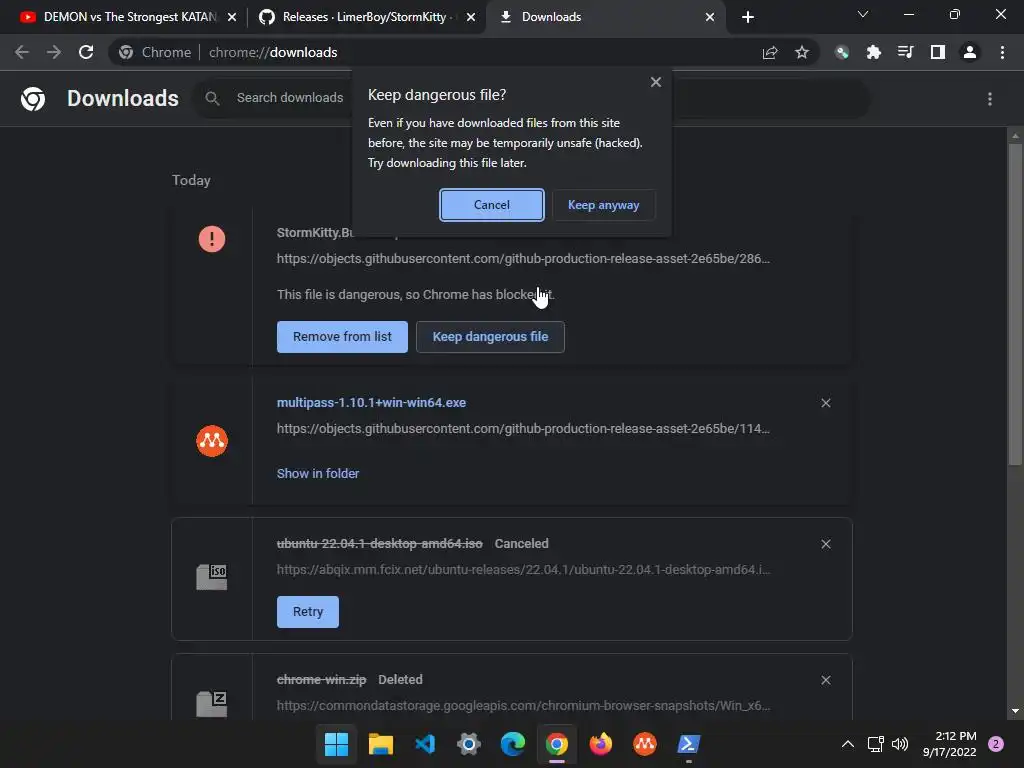Image resolution: width=1024 pixels, height=768 pixels.
Task: Click Remove from list for StormKitty
Action: (342, 337)
